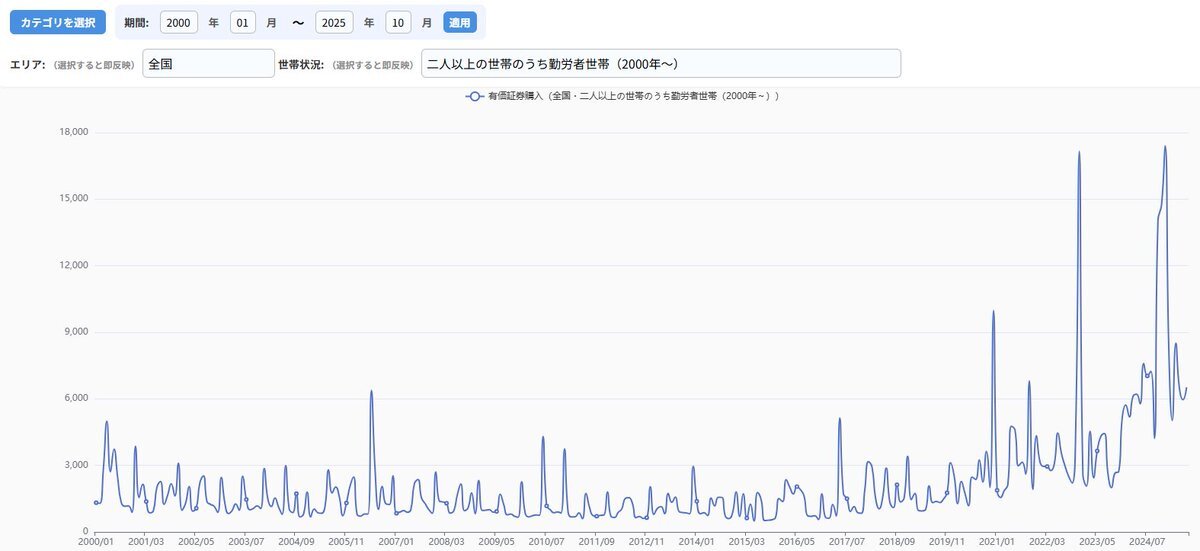Expand the 世帯状況 household type dropdown
Screen dimensions: 1200x551
(660, 63)
